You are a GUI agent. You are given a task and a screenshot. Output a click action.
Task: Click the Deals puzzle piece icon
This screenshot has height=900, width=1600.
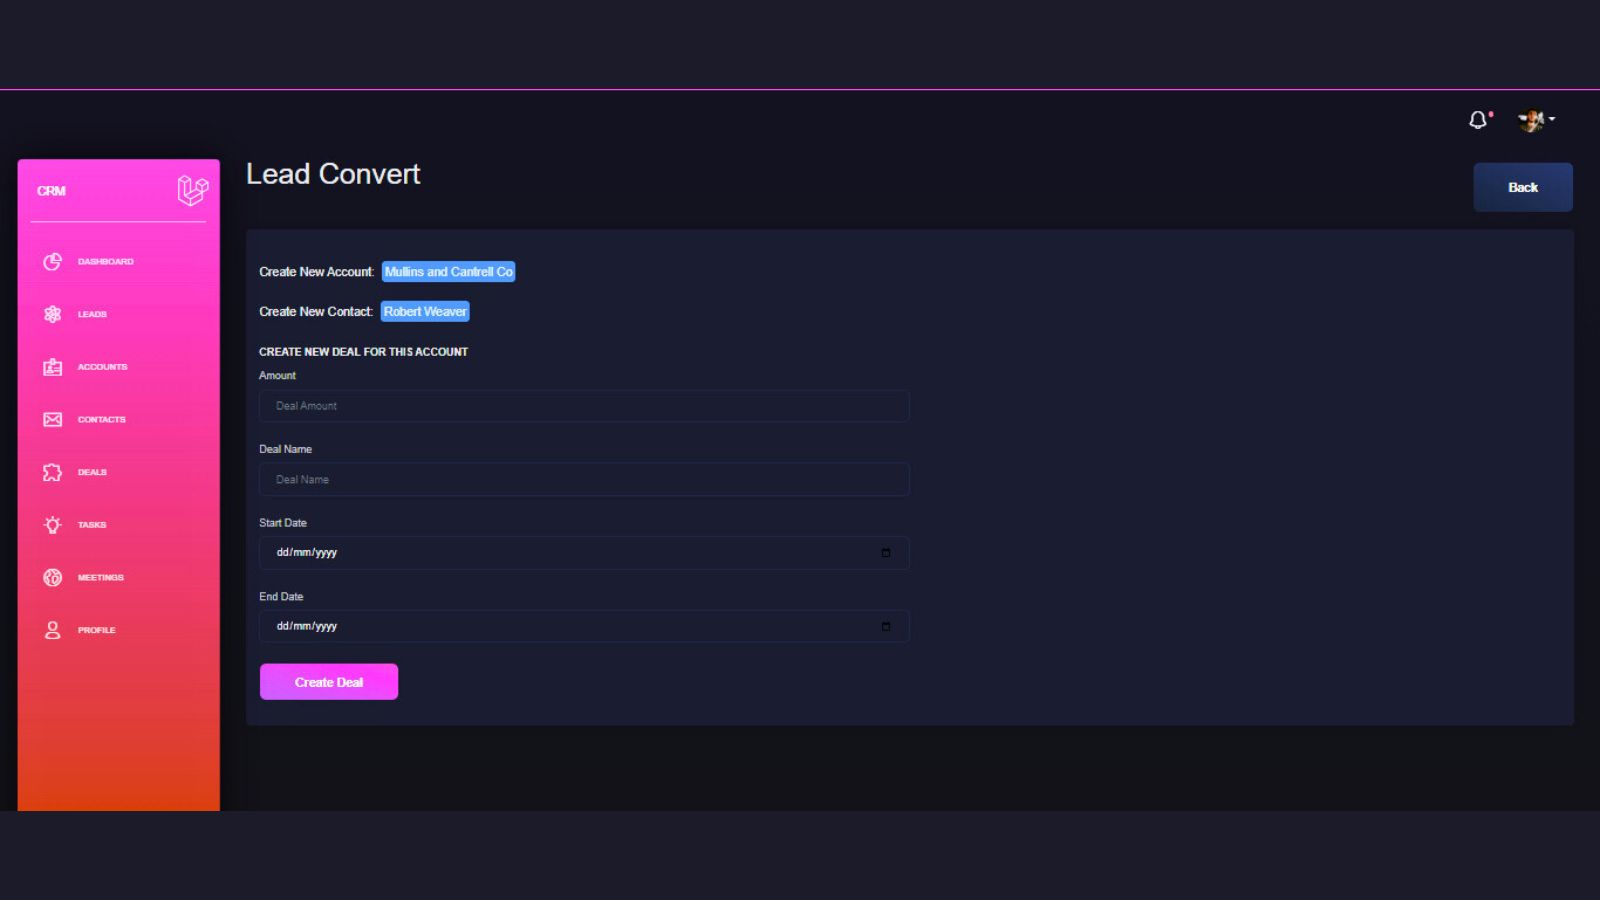53,472
